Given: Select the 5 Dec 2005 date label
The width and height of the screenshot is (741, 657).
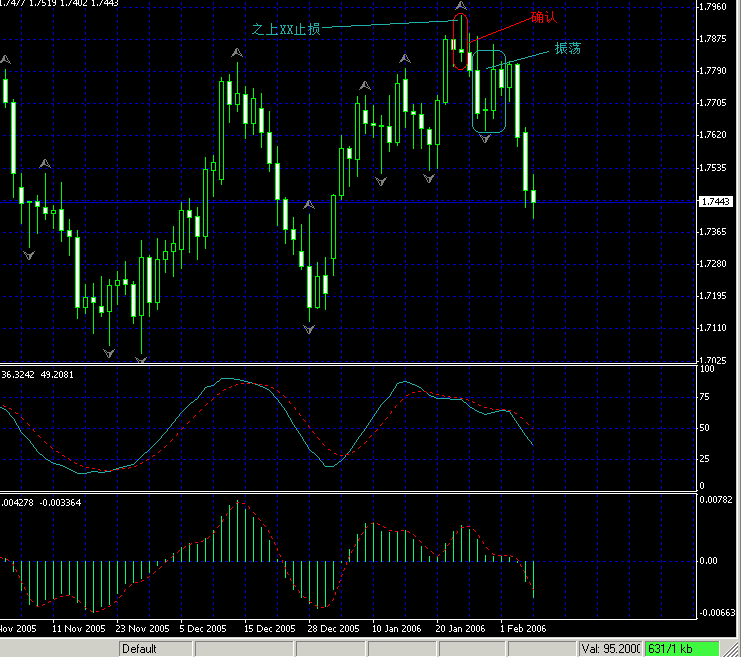Looking at the screenshot, I should [203, 629].
